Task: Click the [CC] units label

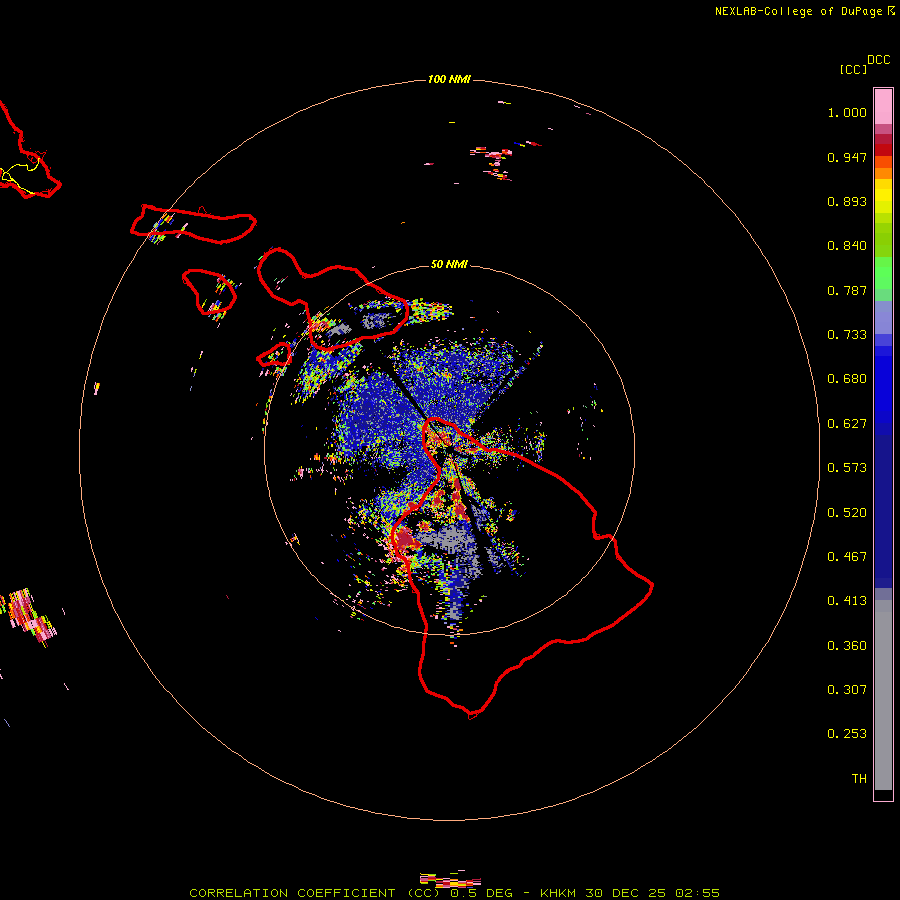Action: coord(853,69)
